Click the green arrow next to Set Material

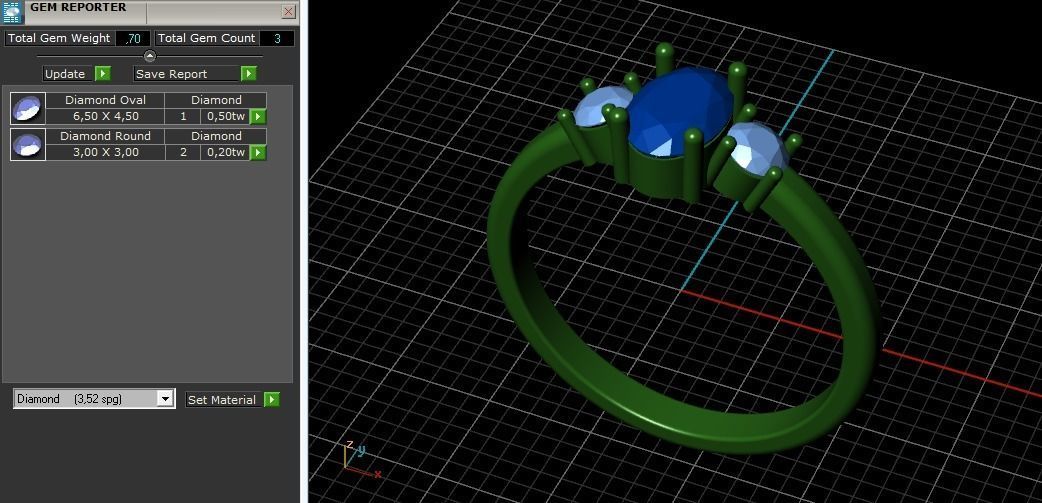[272, 399]
